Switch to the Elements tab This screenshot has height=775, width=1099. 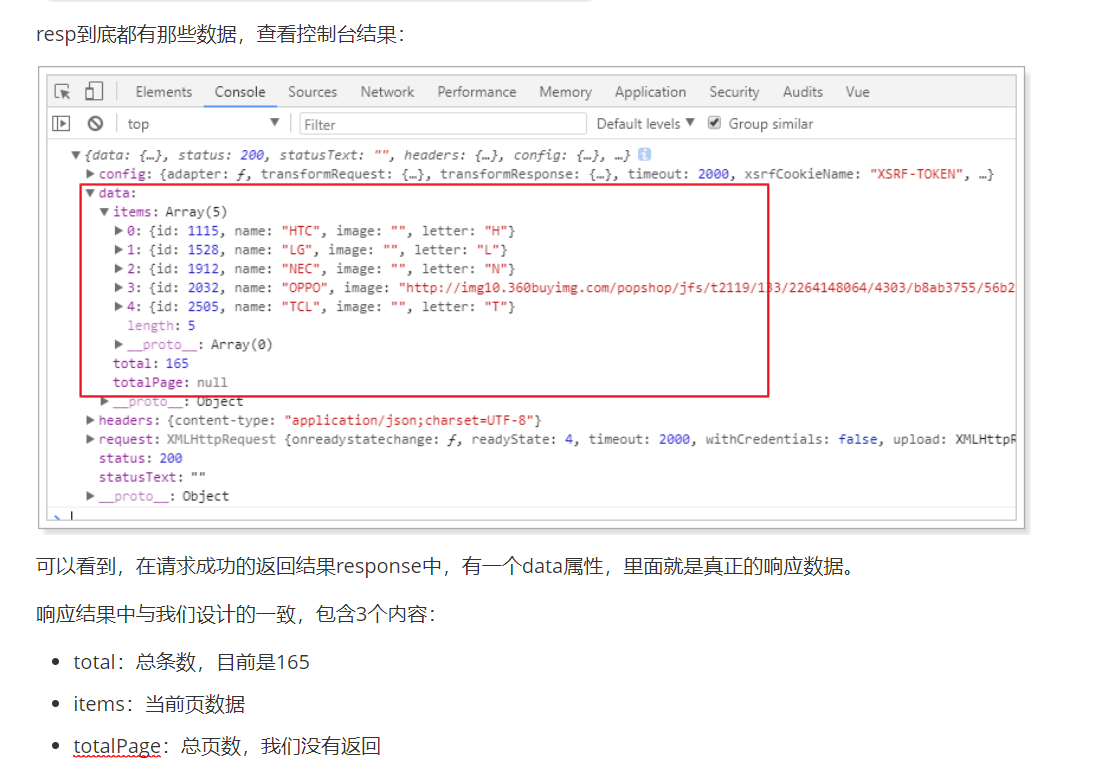coord(163,92)
